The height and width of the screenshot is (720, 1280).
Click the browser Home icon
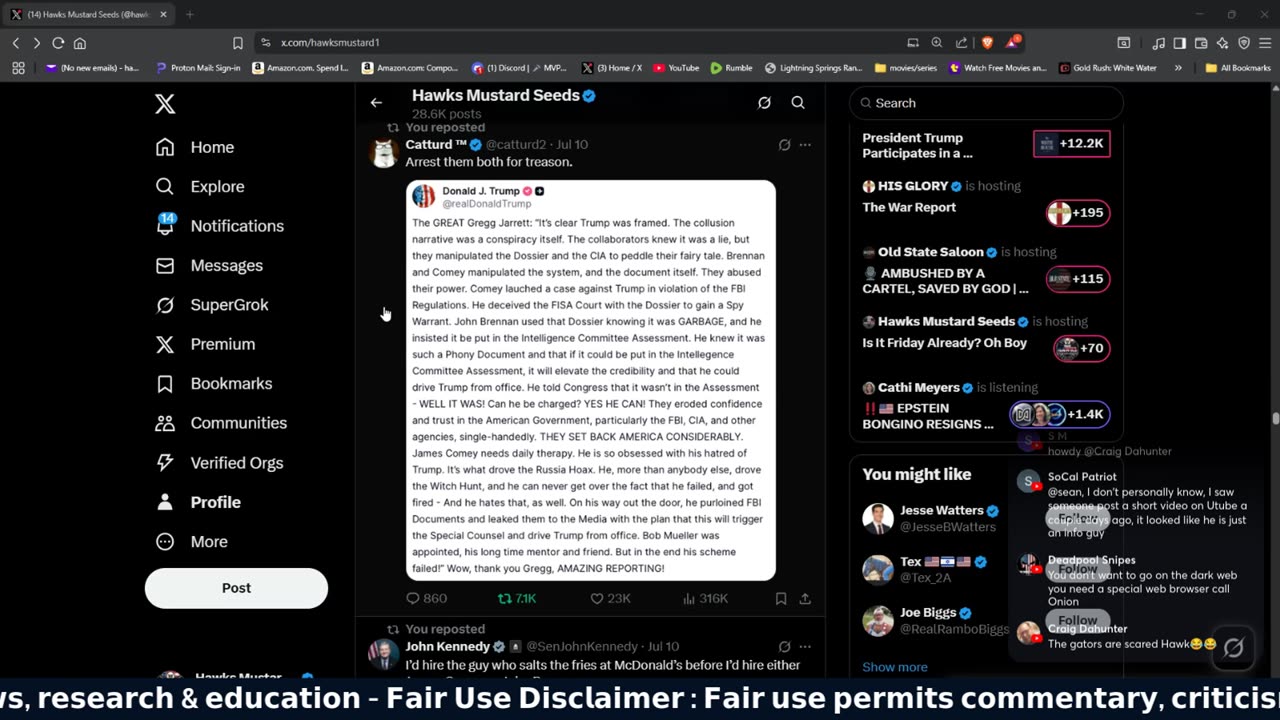pyautogui.click(x=80, y=43)
